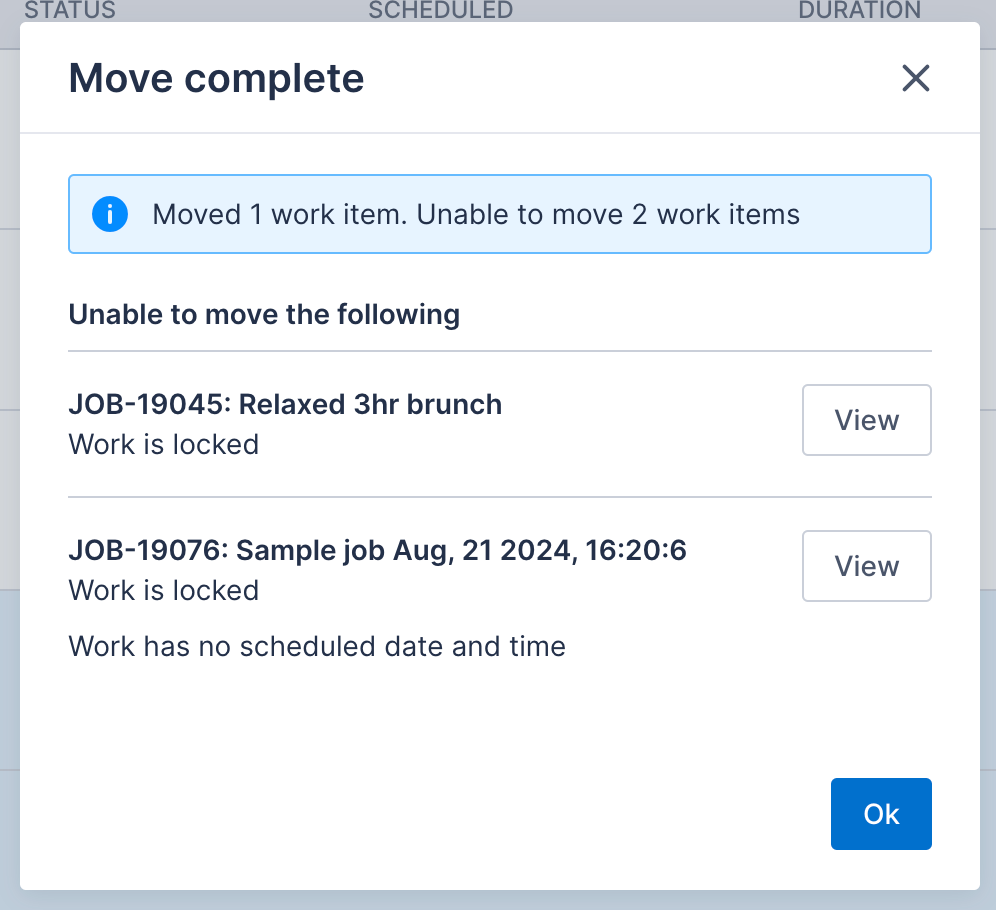The image size is (996, 910).
Task: Click the "Move complete" dialog title
Action: [216, 78]
